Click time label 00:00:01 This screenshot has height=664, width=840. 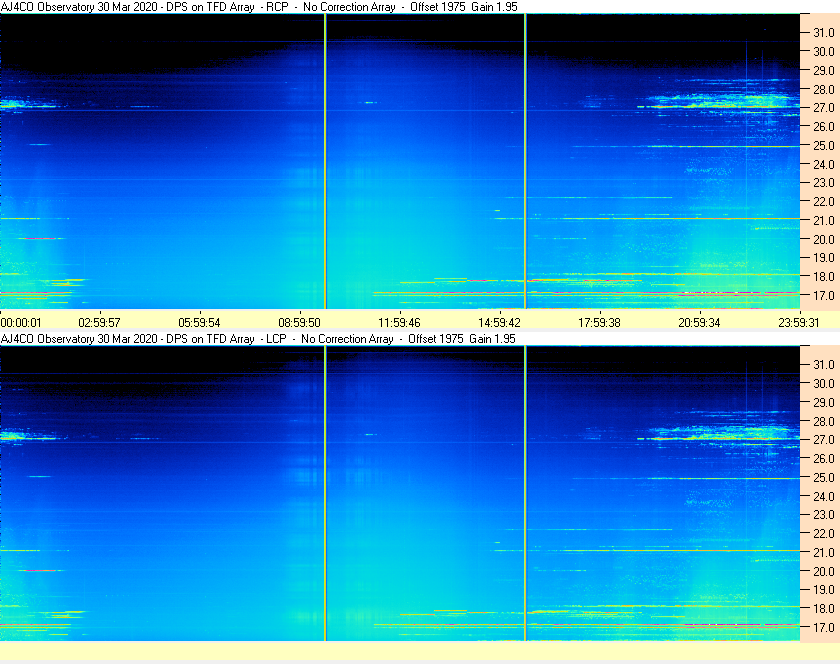[x=21, y=323]
